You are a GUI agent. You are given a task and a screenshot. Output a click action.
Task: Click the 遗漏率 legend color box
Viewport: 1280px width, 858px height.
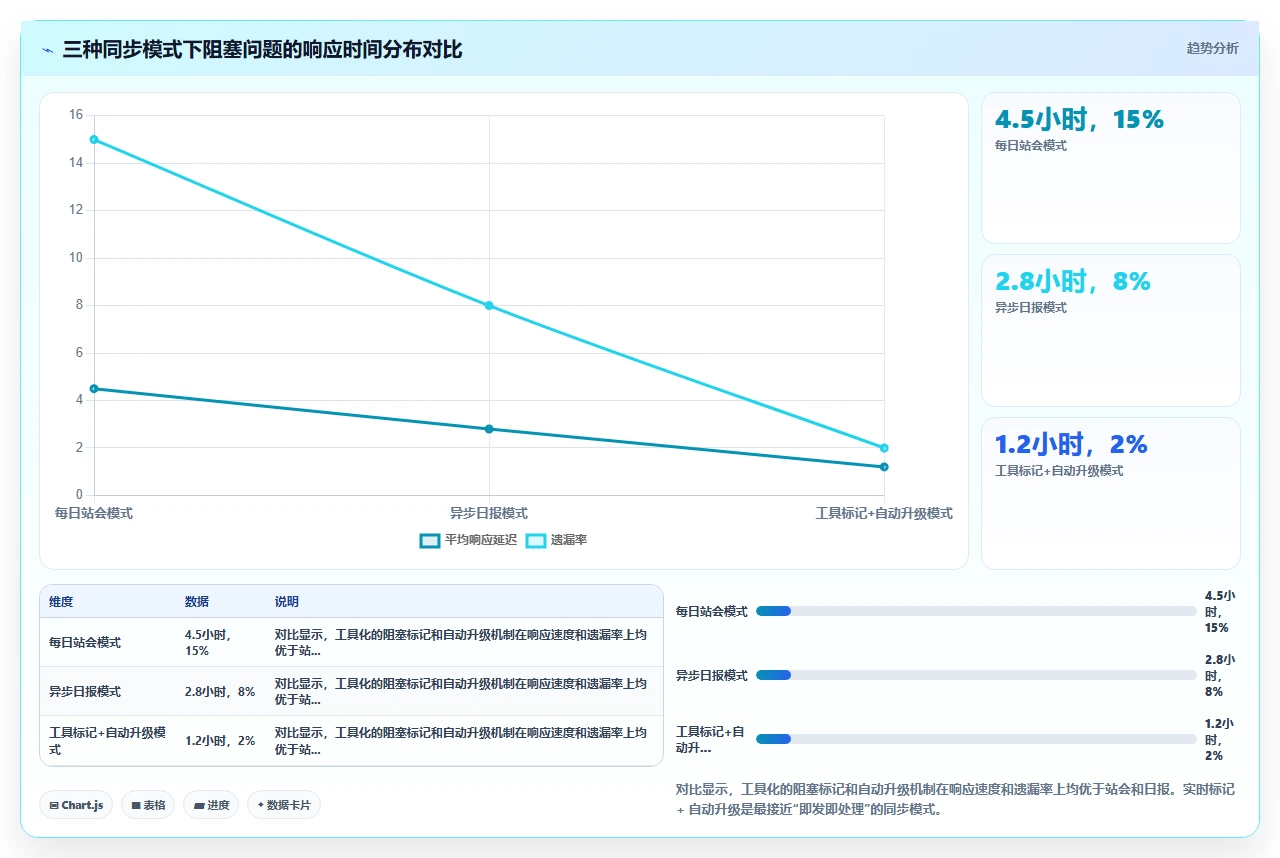click(x=536, y=540)
